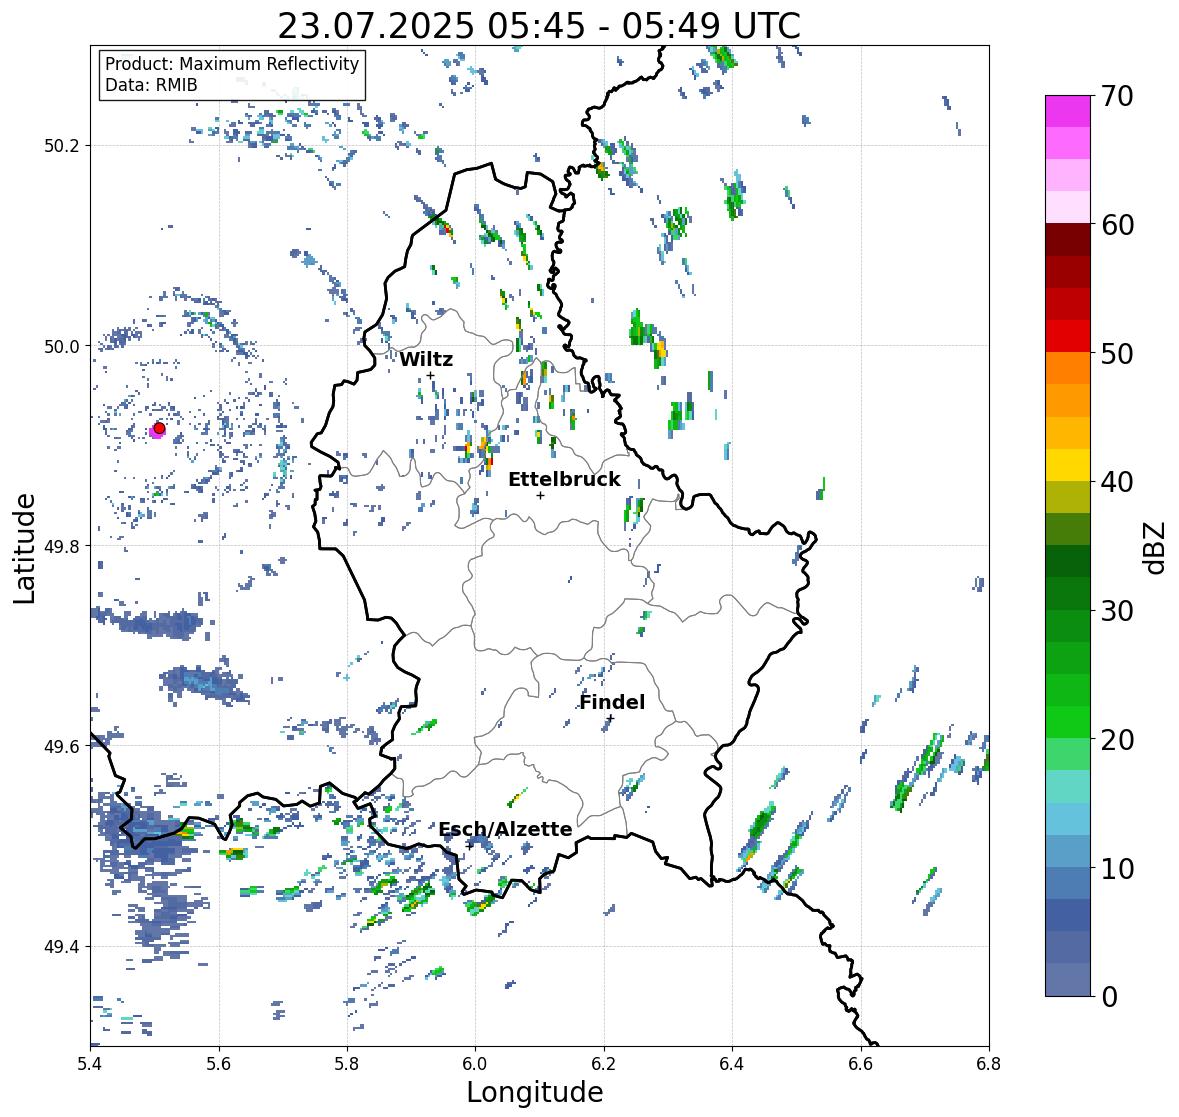The height and width of the screenshot is (1117, 1179).
Task: Pick the yellow colorbar segment above 40
Action: pyautogui.click(x=1068, y=465)
